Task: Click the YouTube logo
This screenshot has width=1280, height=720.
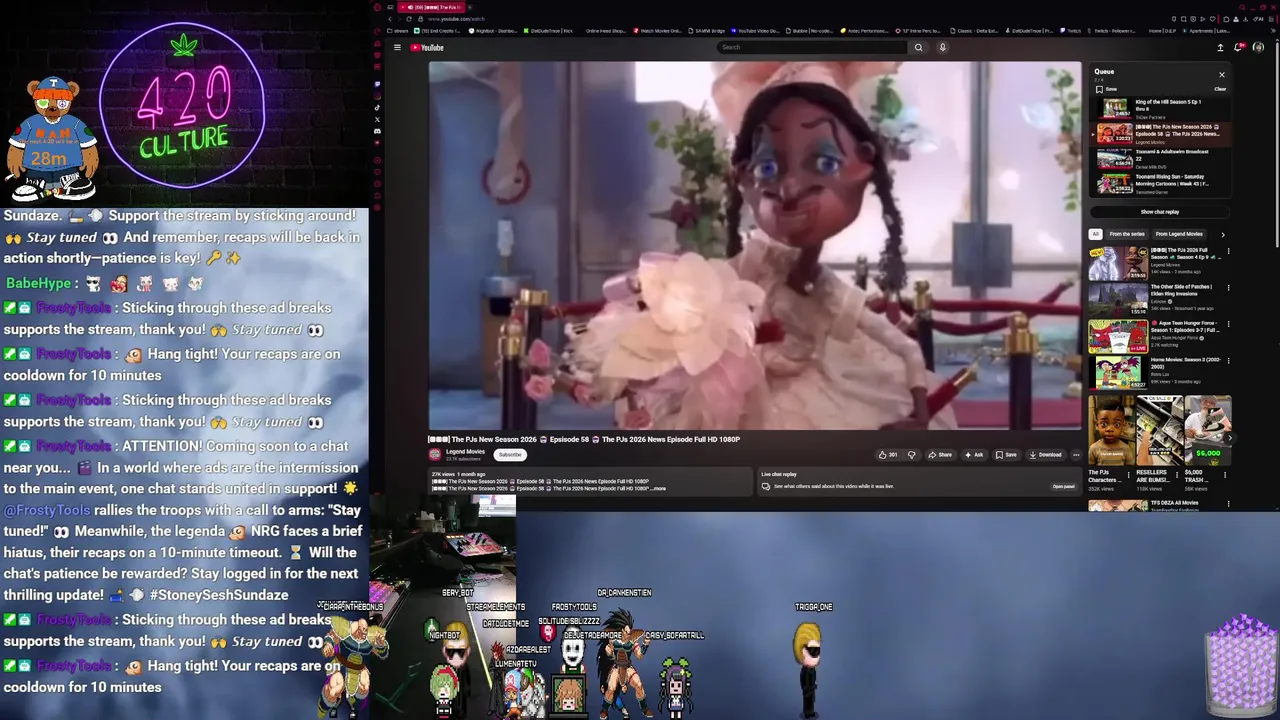Action: 427,47
